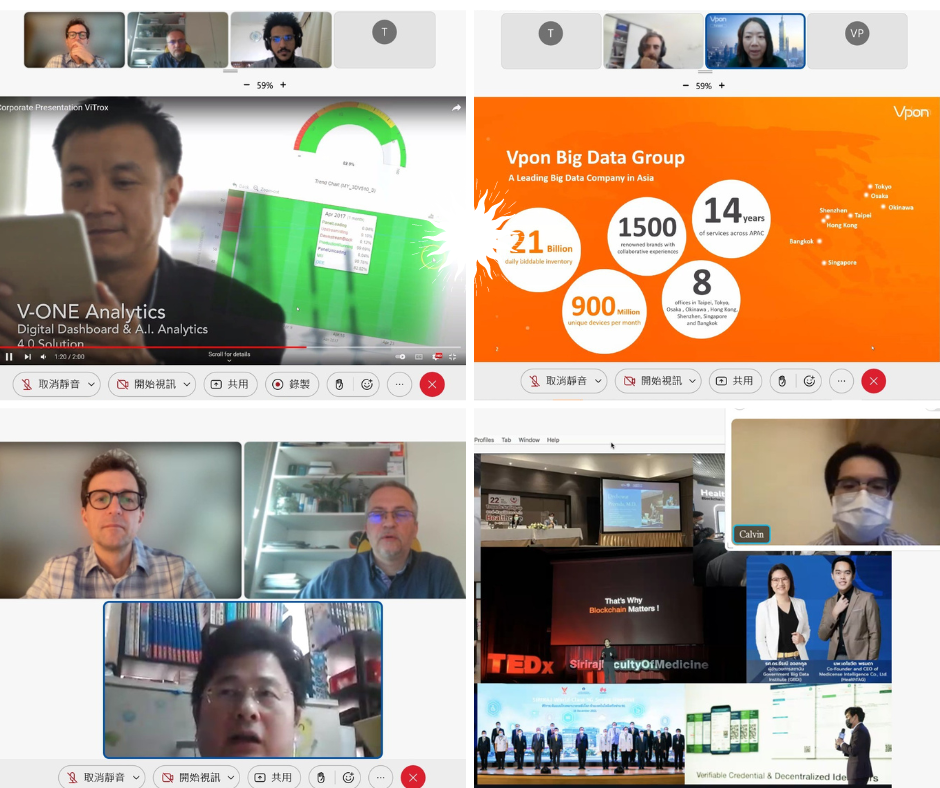Select the Verifiable Credential presentation photo

pyautogui.click(x=788, y=734)
